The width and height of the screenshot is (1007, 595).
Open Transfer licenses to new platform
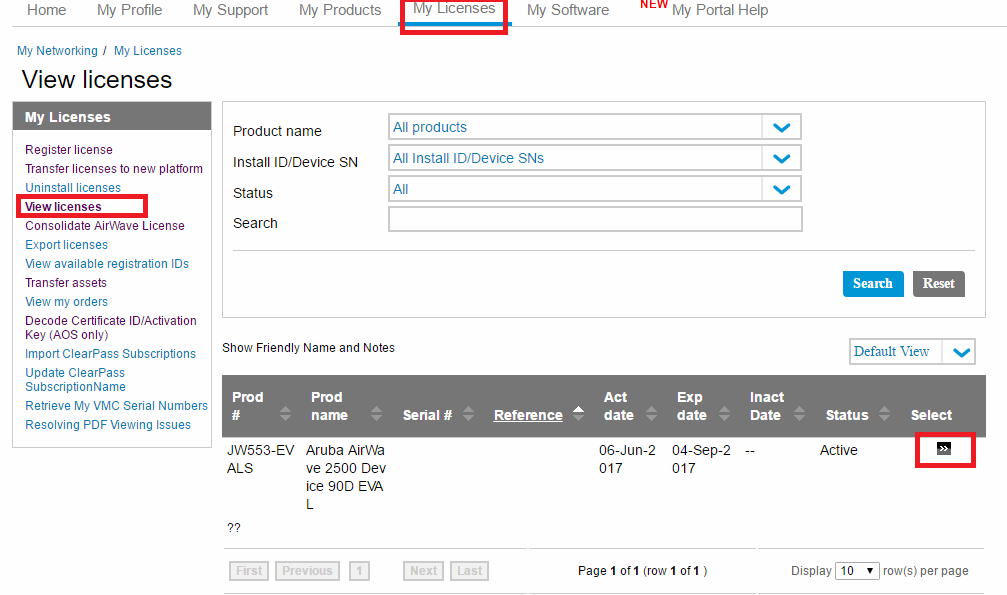(114, 169)
